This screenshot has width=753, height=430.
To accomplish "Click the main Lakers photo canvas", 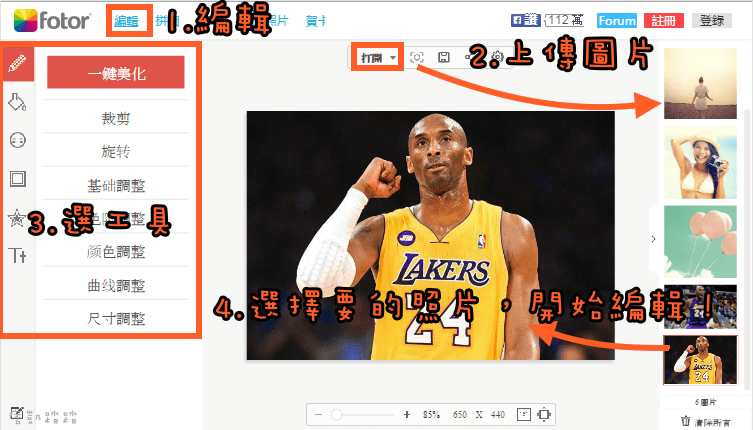I will click(430, 235).
